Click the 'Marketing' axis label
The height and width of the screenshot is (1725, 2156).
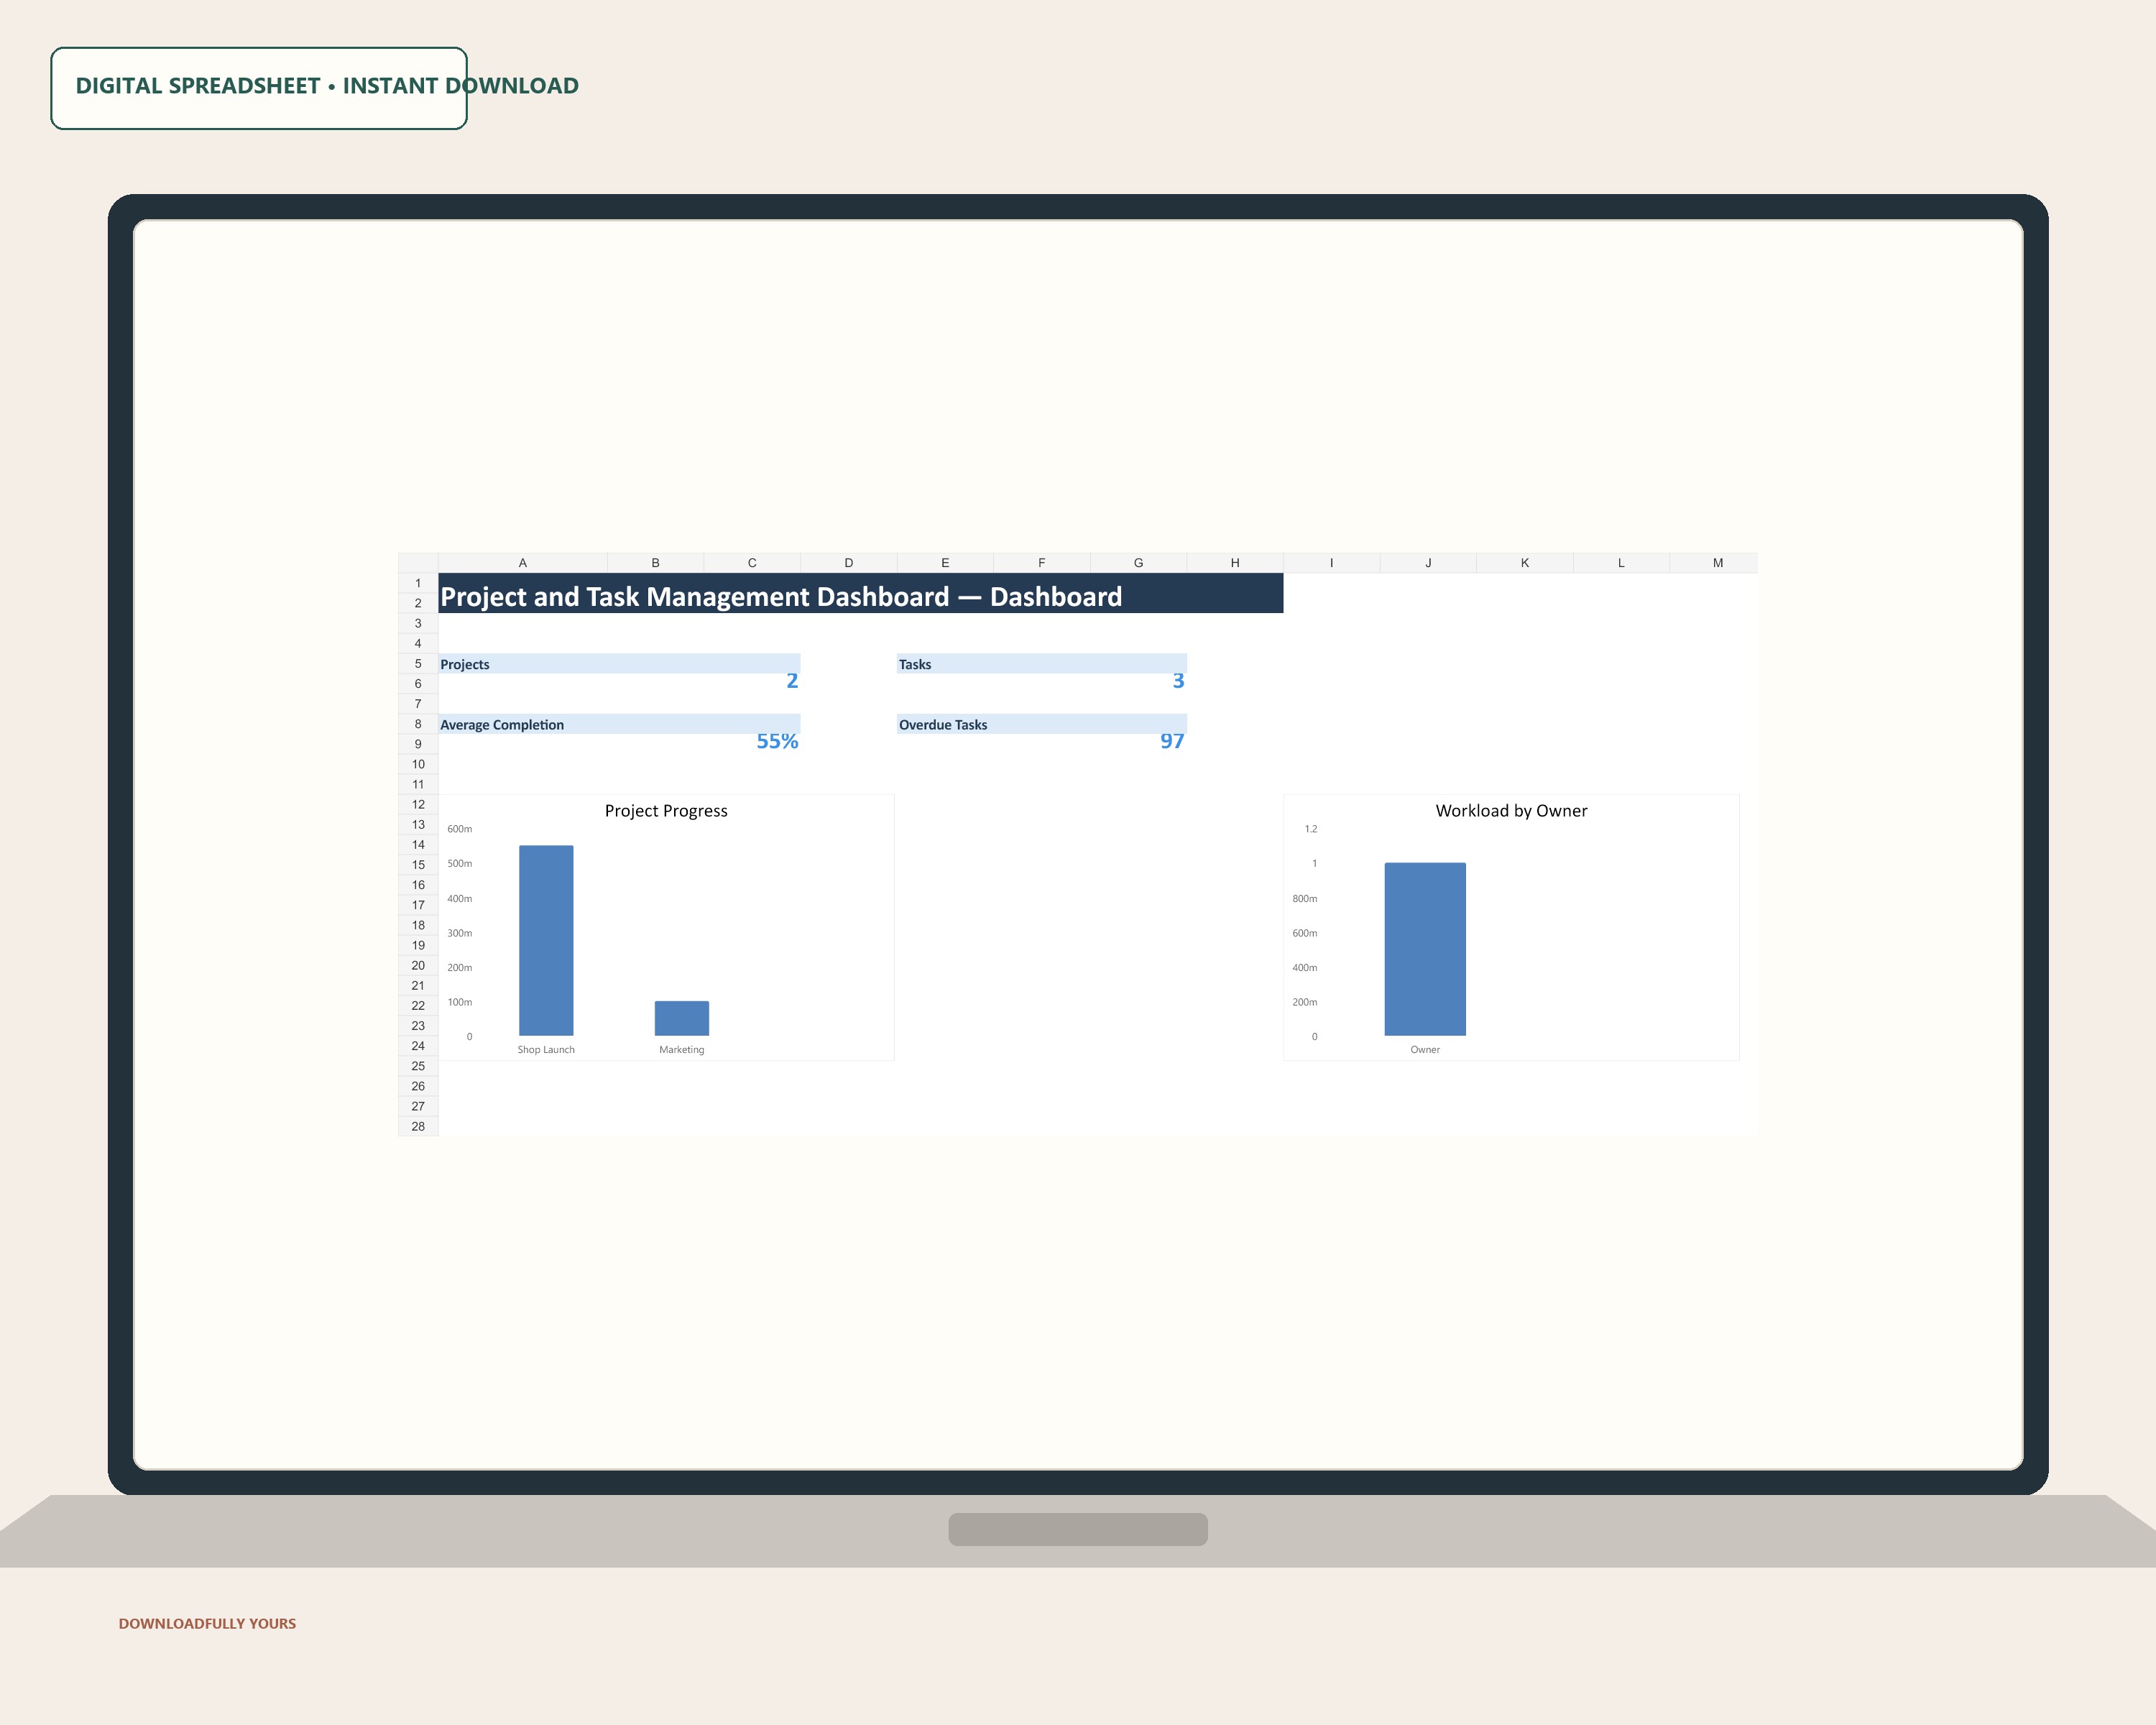682,1050
